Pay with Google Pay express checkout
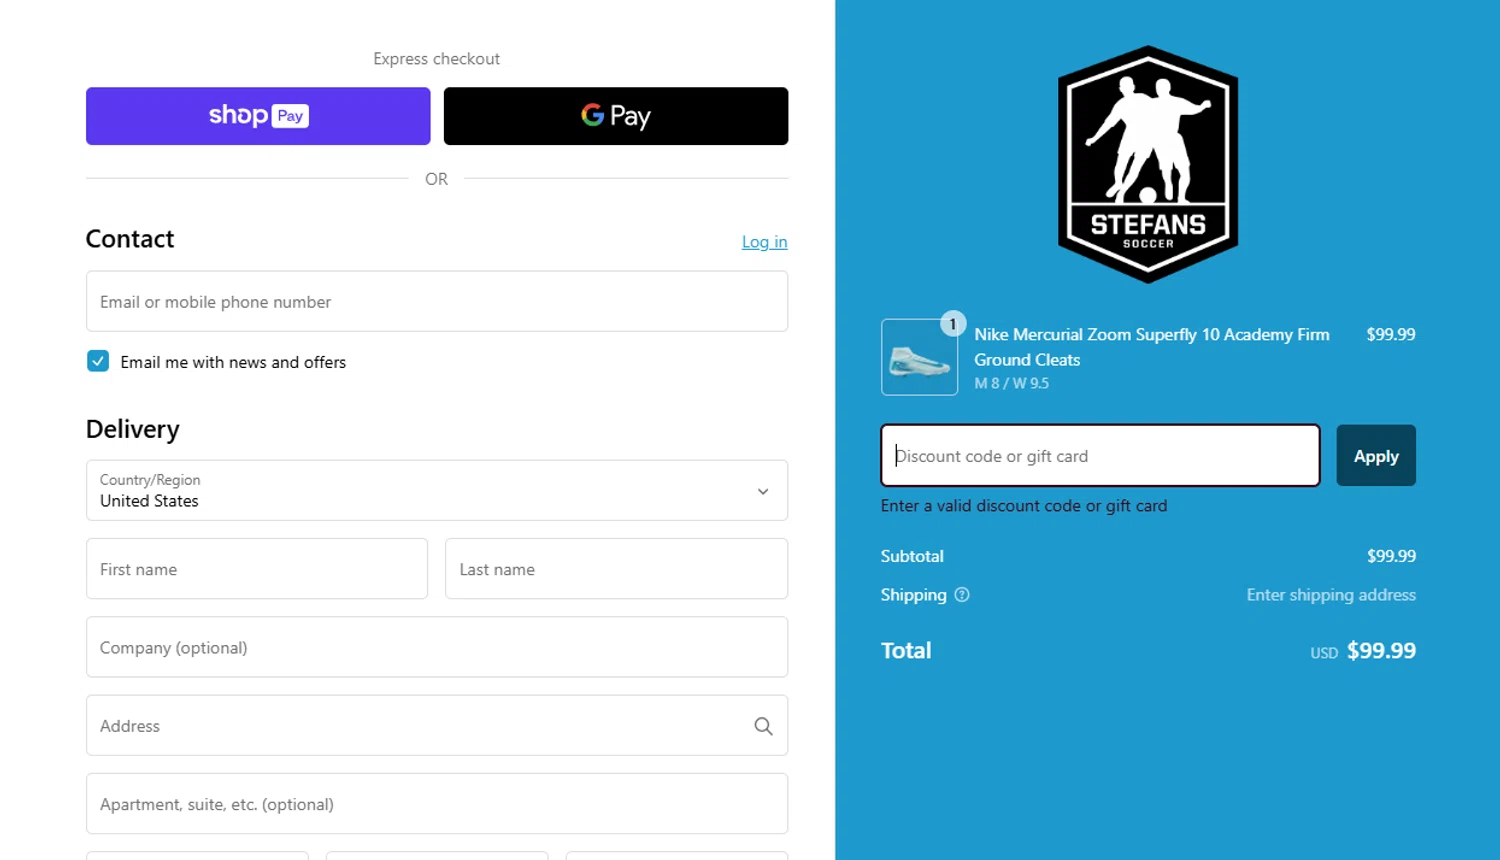1500x860 pixels. point(616,116)
